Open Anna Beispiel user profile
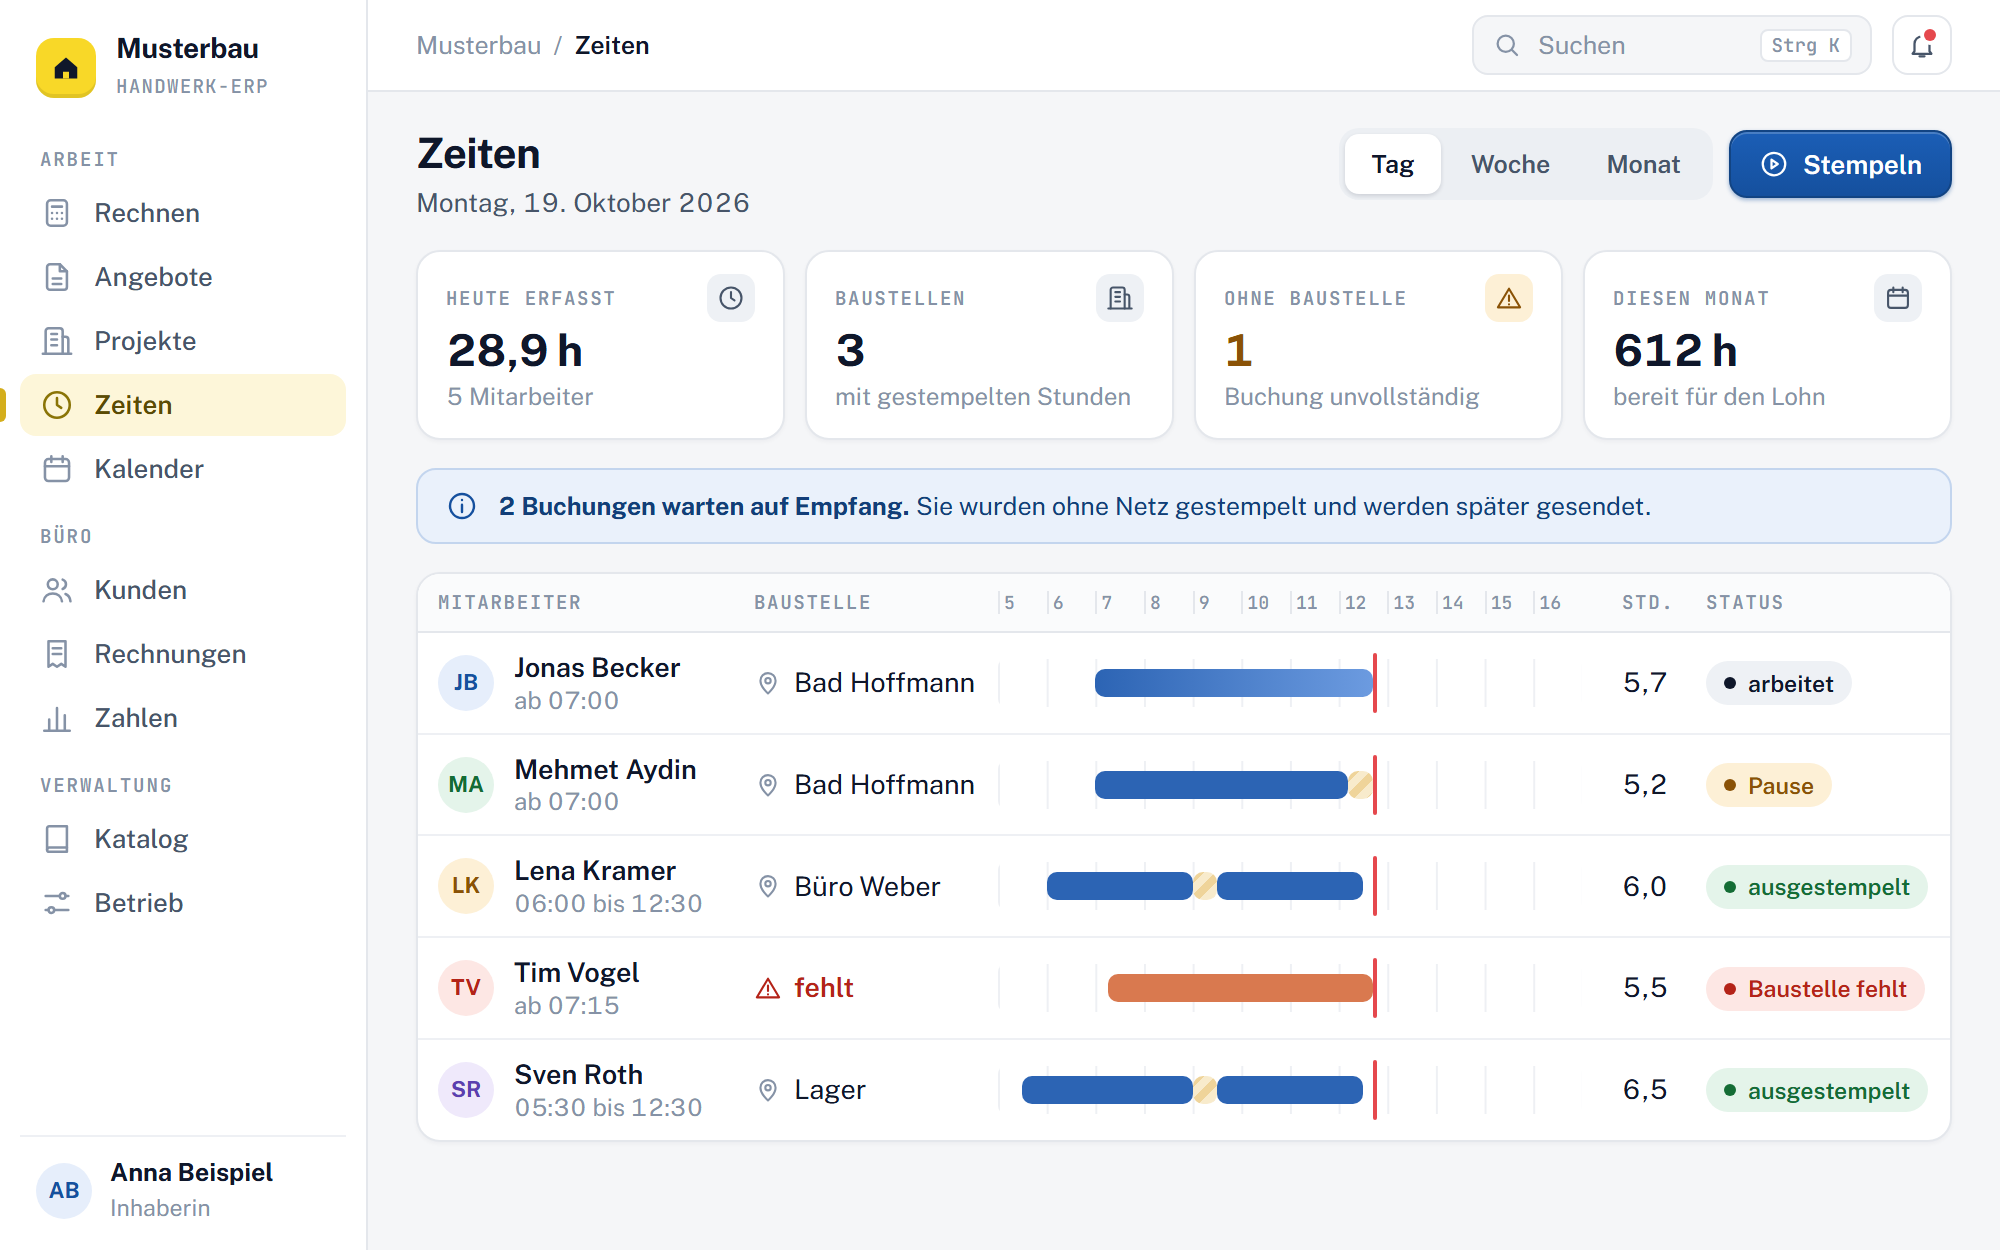 point(183,1190)
